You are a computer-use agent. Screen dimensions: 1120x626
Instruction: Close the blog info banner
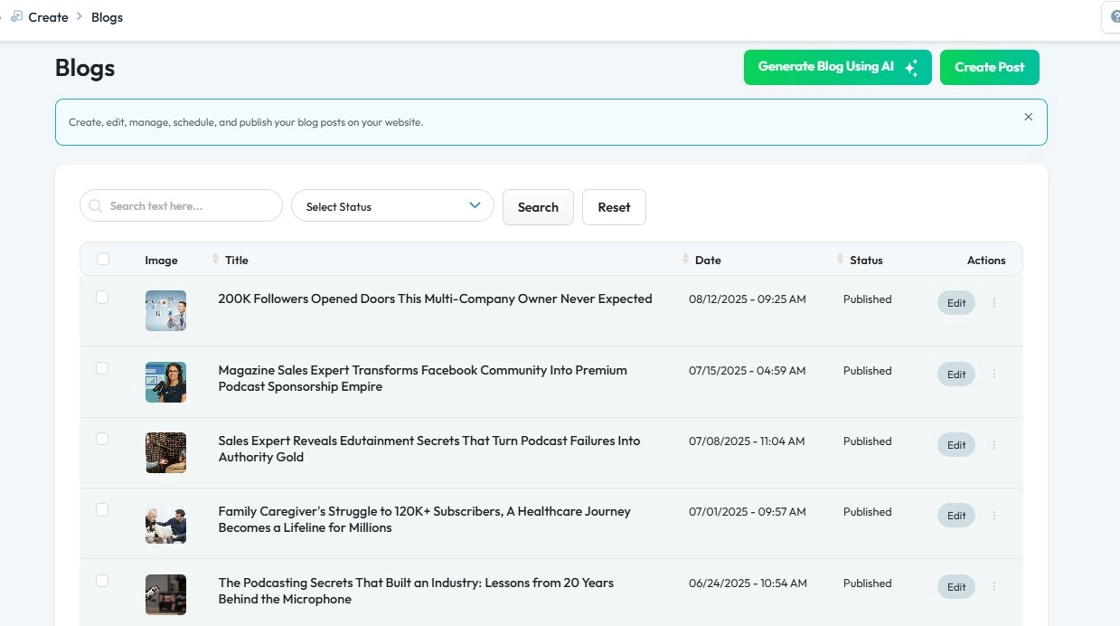(1028, 117)
